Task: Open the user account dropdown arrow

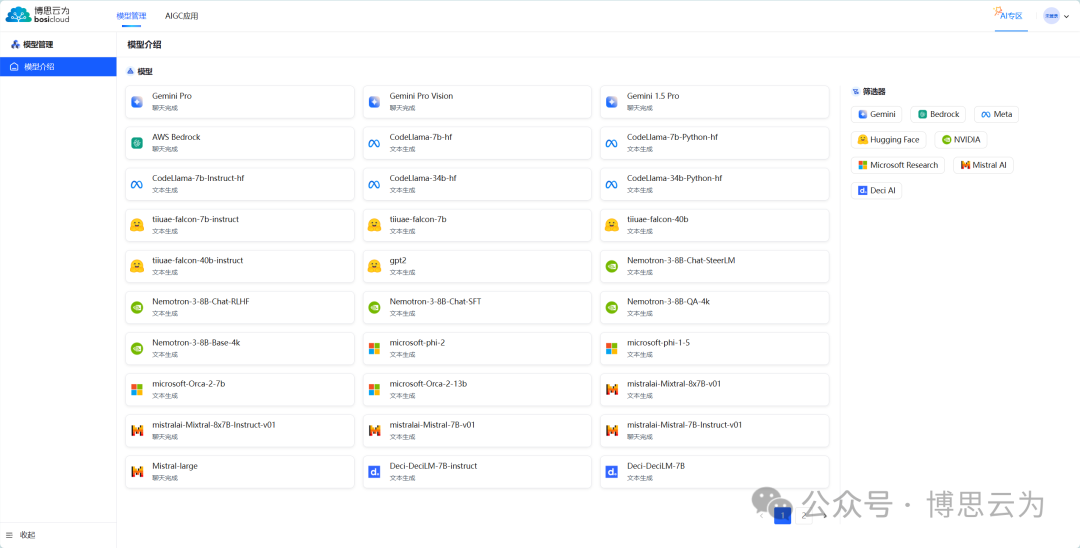Action: click(x=1067, y=17)
